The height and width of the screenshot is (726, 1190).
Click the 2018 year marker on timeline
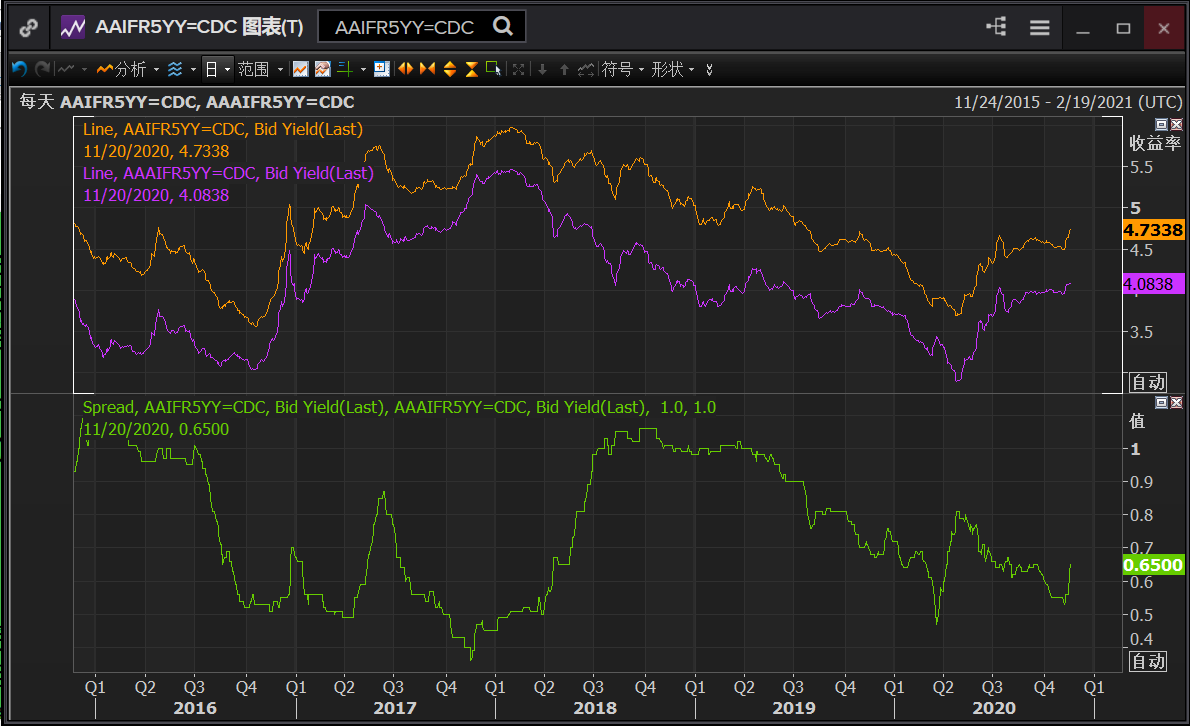pos(595,708)
